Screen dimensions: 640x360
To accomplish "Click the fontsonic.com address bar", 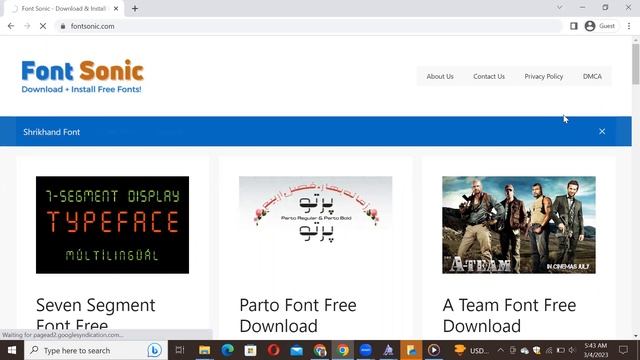I will coord(309,26).
